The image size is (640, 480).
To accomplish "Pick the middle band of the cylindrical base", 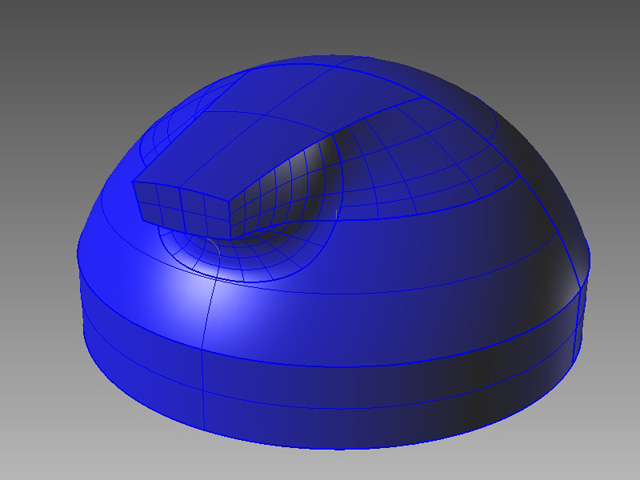I will pos(330,350).
